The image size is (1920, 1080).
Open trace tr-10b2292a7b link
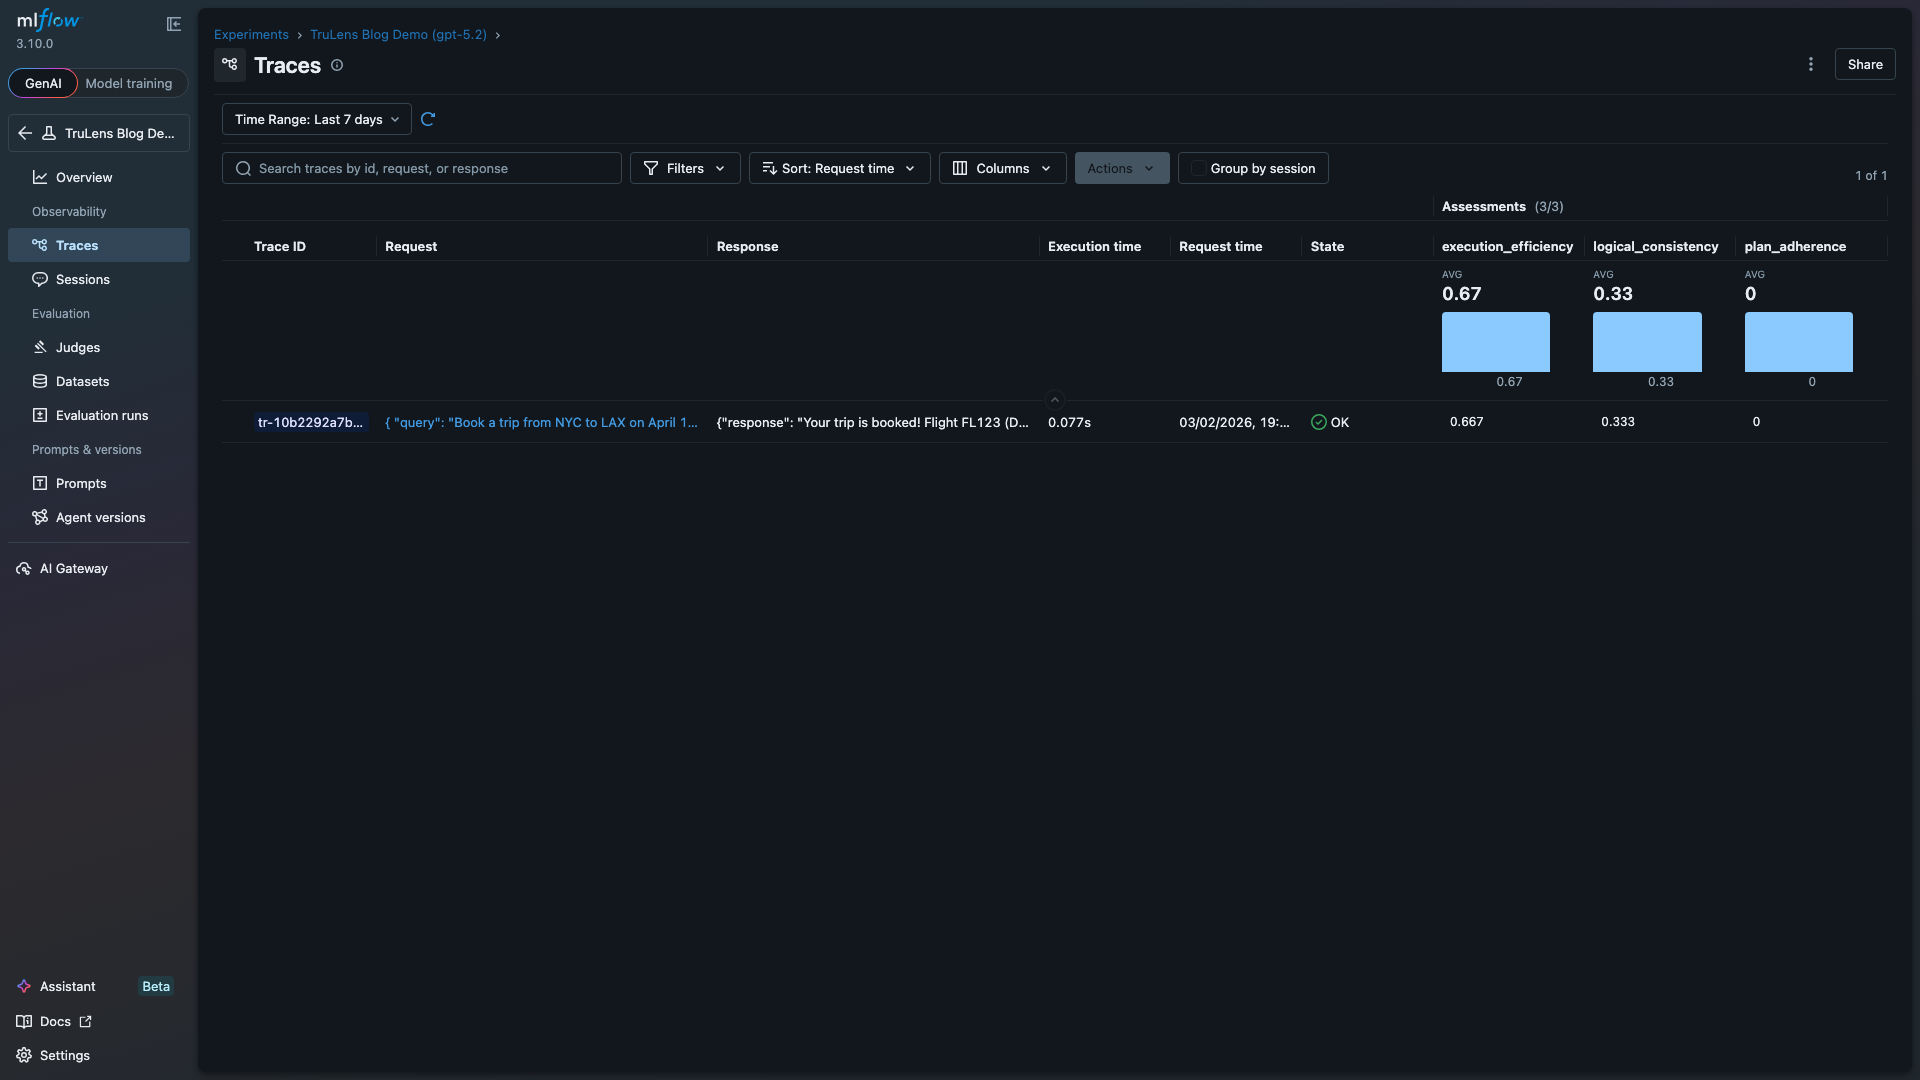(310, 422)
